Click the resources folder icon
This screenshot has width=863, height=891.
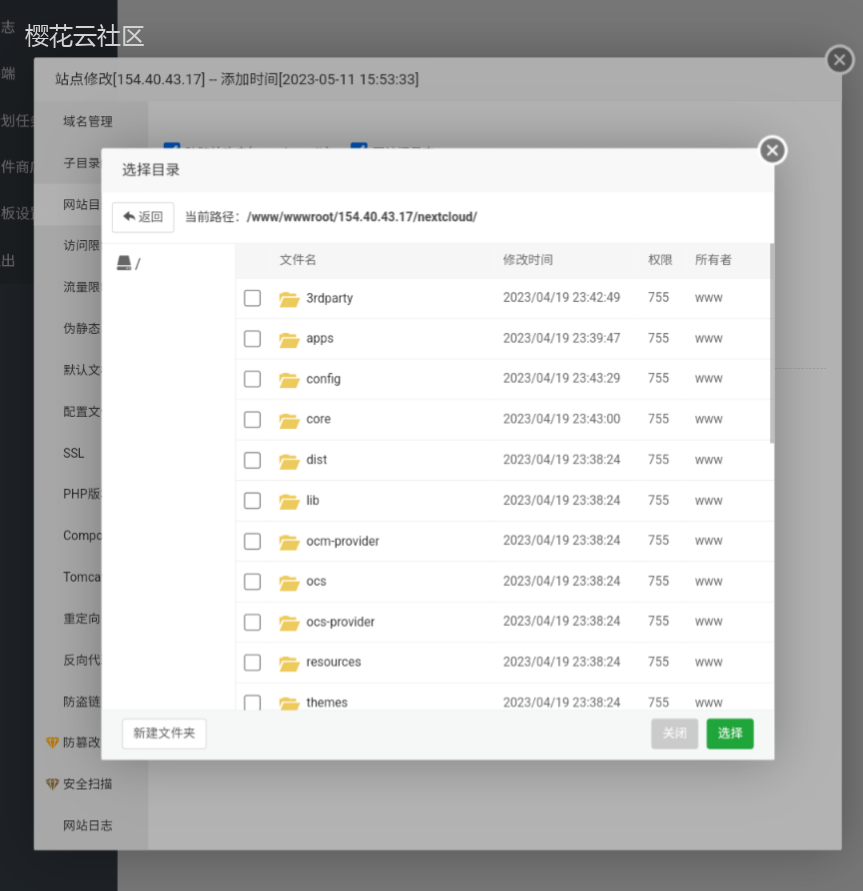tap(289, 663)
